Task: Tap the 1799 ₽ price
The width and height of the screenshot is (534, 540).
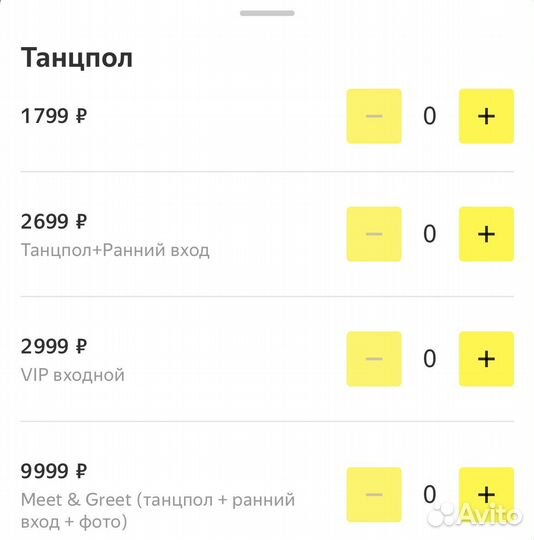Action: [54, 116]
